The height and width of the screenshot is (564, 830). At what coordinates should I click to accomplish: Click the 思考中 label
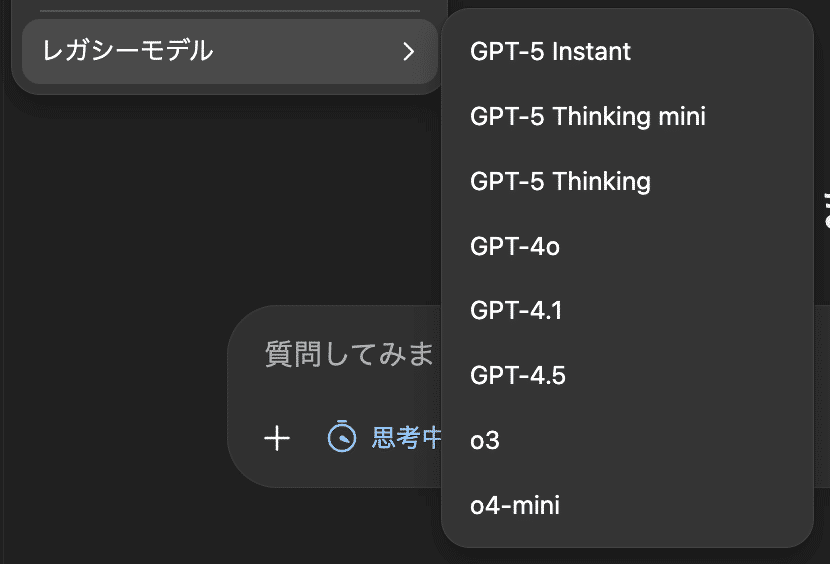406,438
